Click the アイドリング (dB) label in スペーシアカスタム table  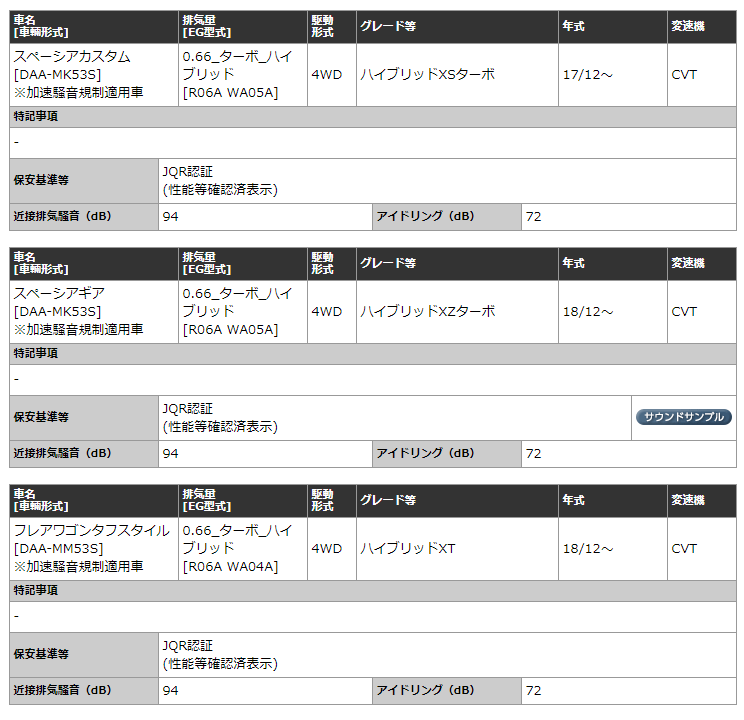click(425, 216)
